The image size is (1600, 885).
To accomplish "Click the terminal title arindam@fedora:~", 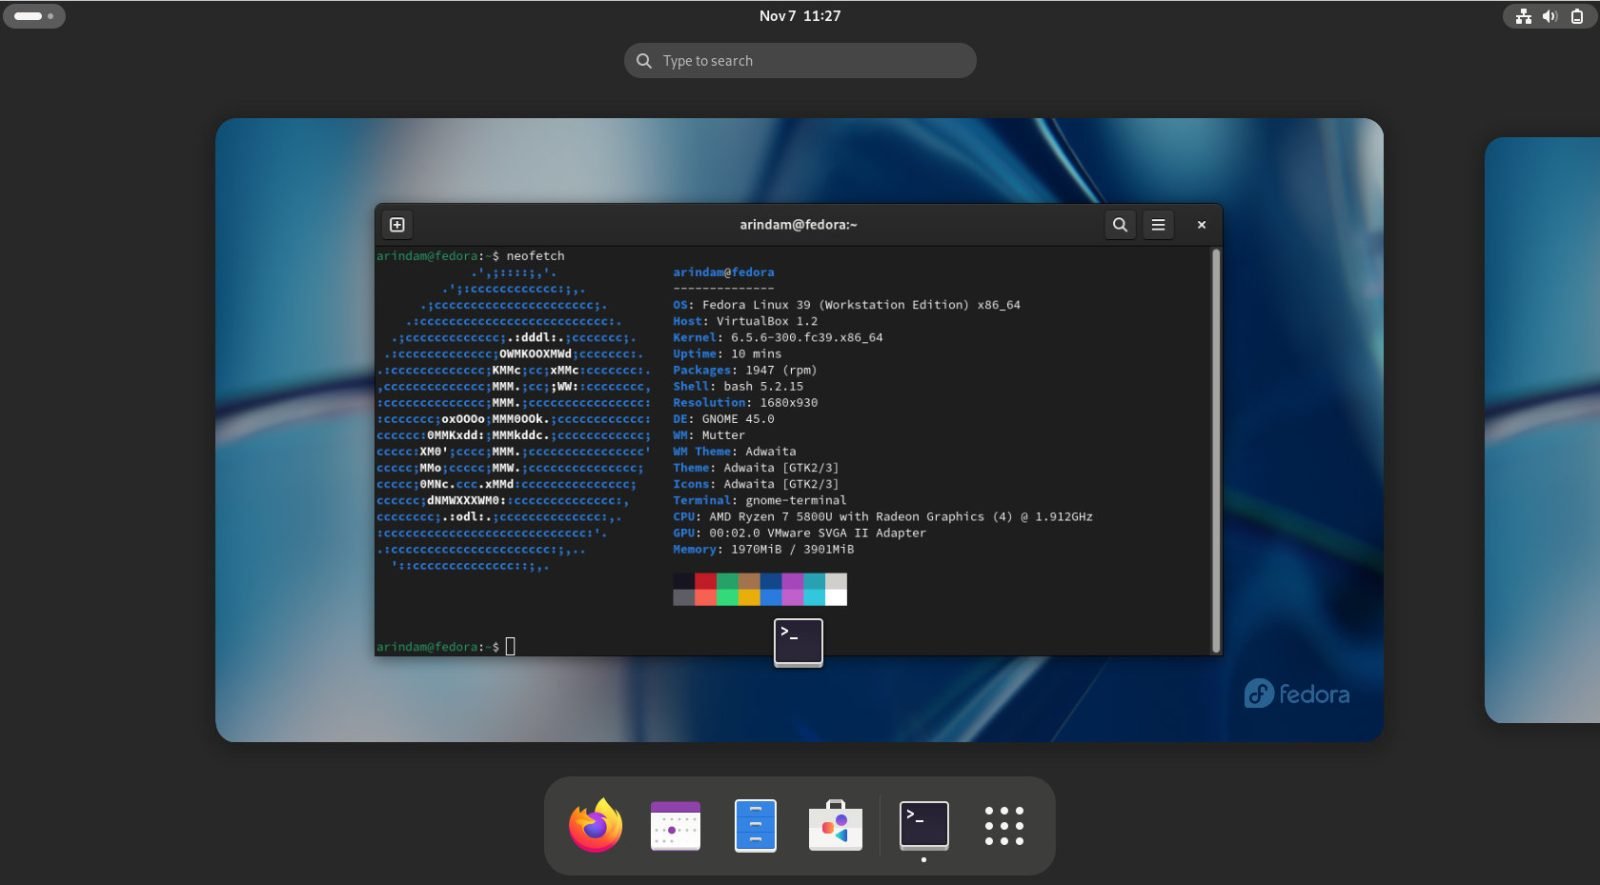I will pyautogui.click(x=798, y=225).
